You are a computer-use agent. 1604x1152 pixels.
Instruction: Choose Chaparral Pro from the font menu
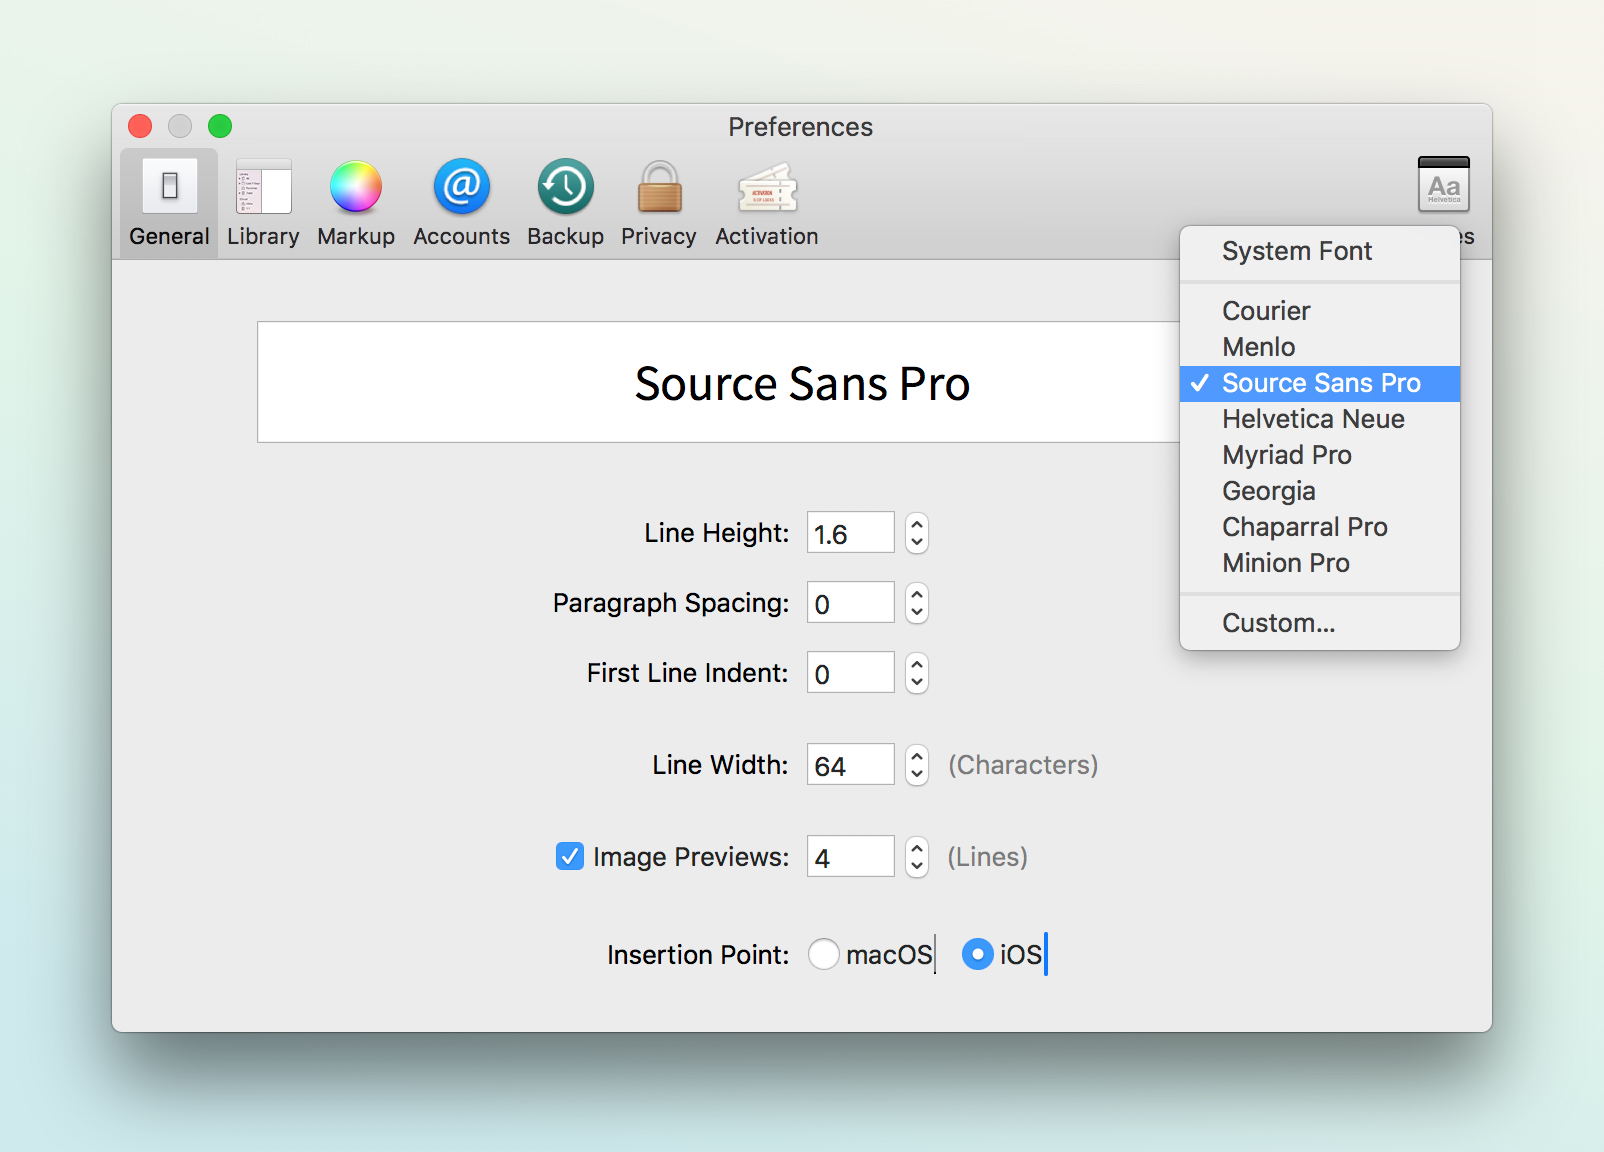coord(1320,527)
